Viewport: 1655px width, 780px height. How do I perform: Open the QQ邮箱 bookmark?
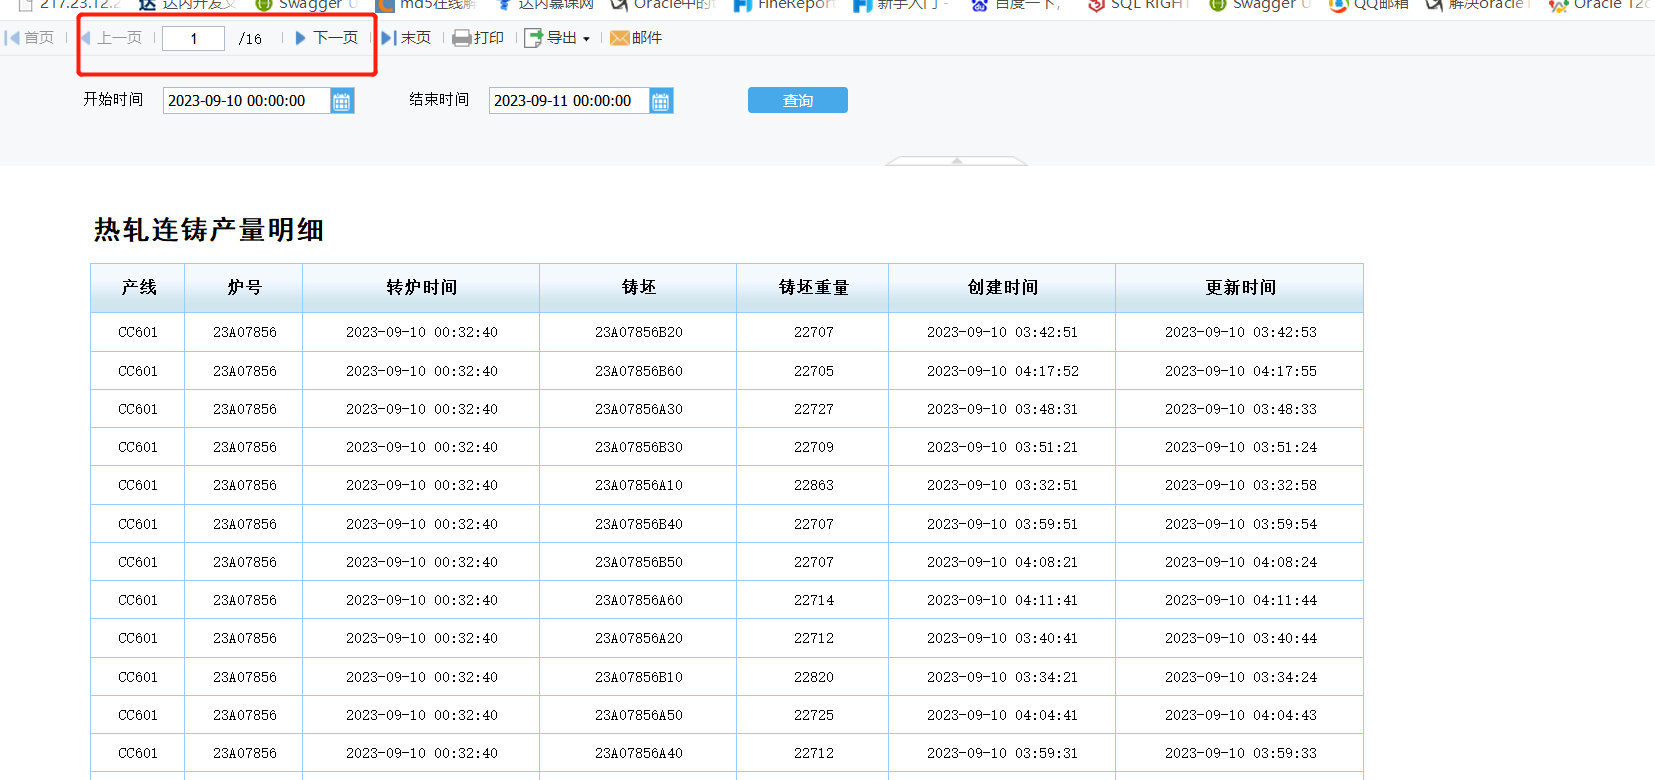coord(1368,5)
